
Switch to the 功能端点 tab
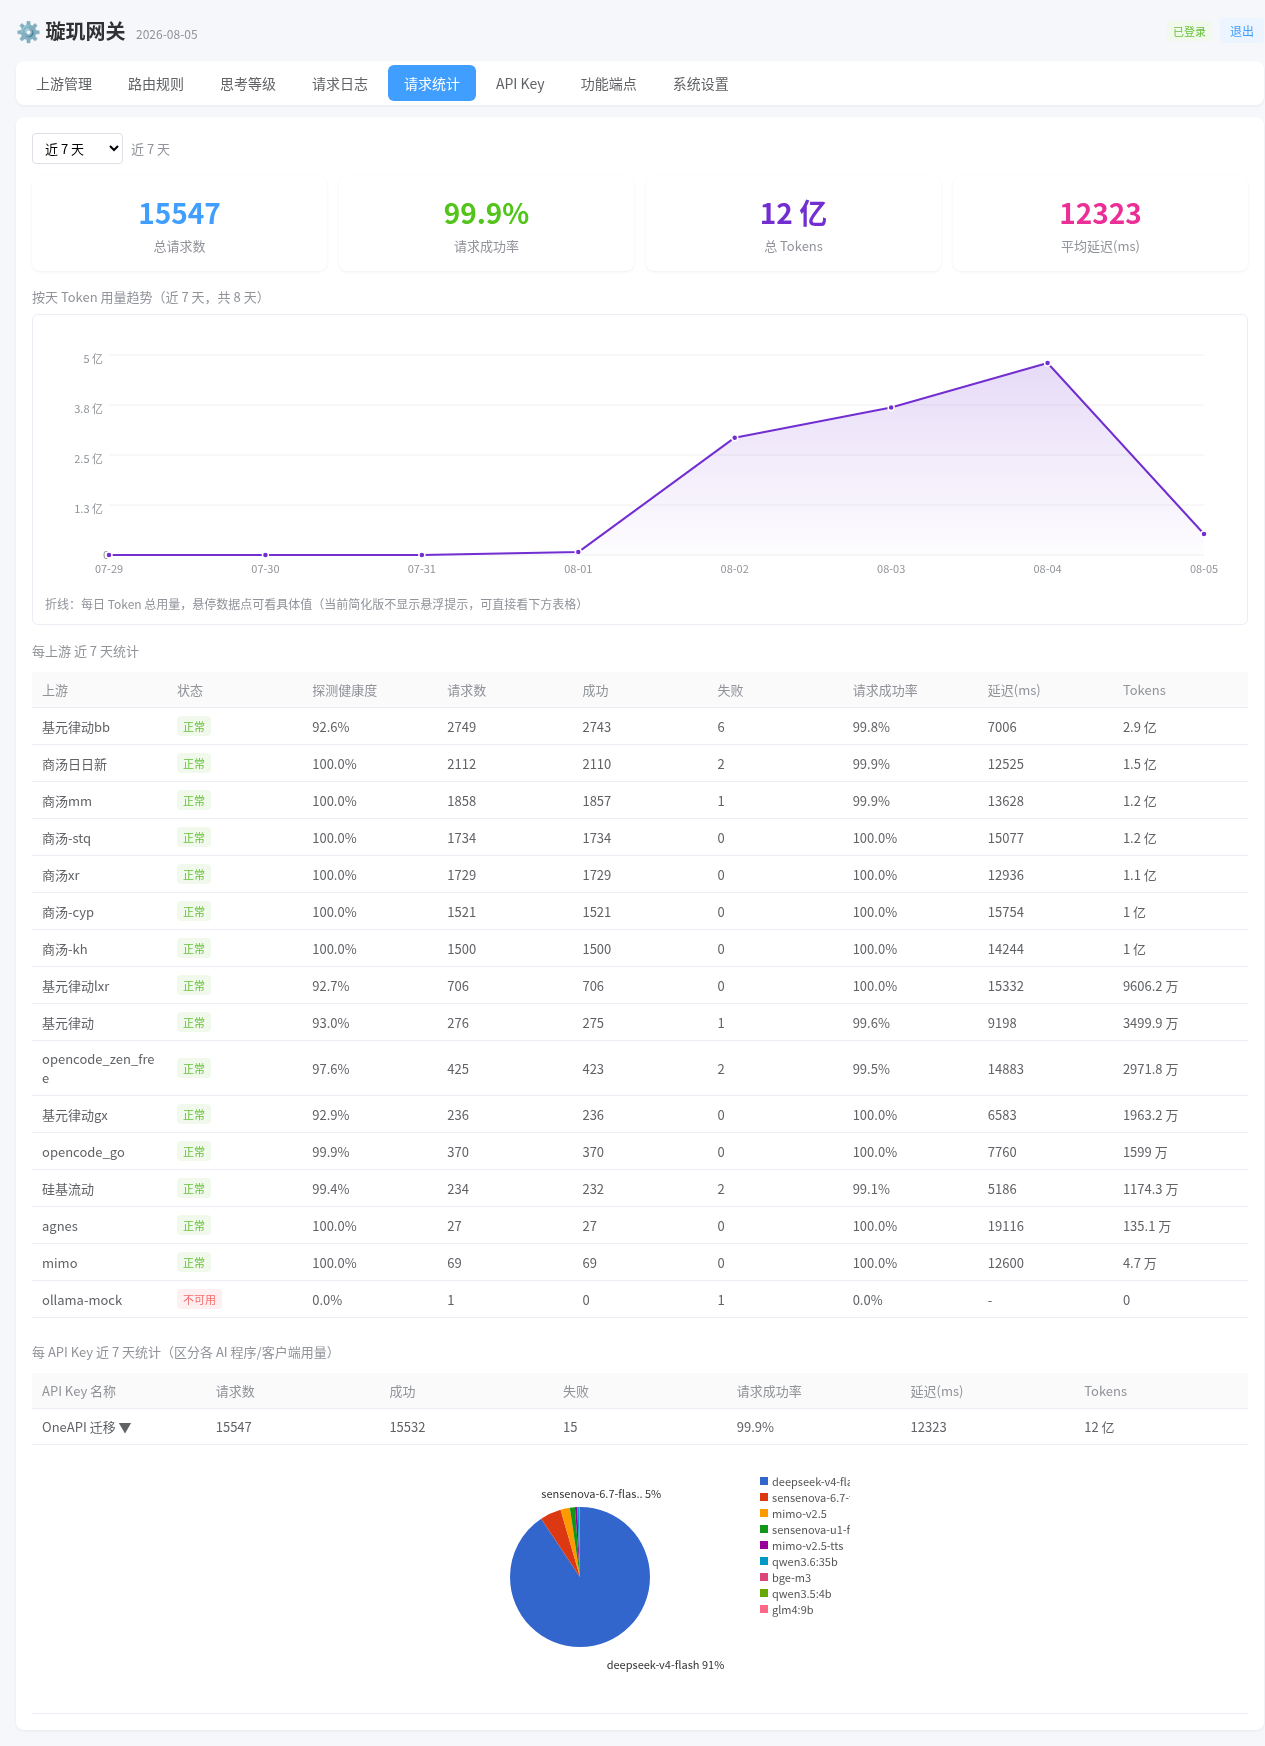609,84
